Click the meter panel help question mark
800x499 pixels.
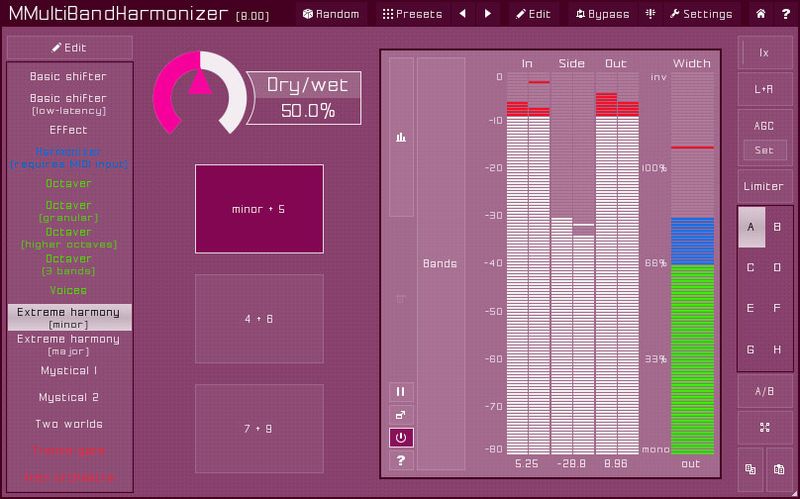[x=401, y=461]
